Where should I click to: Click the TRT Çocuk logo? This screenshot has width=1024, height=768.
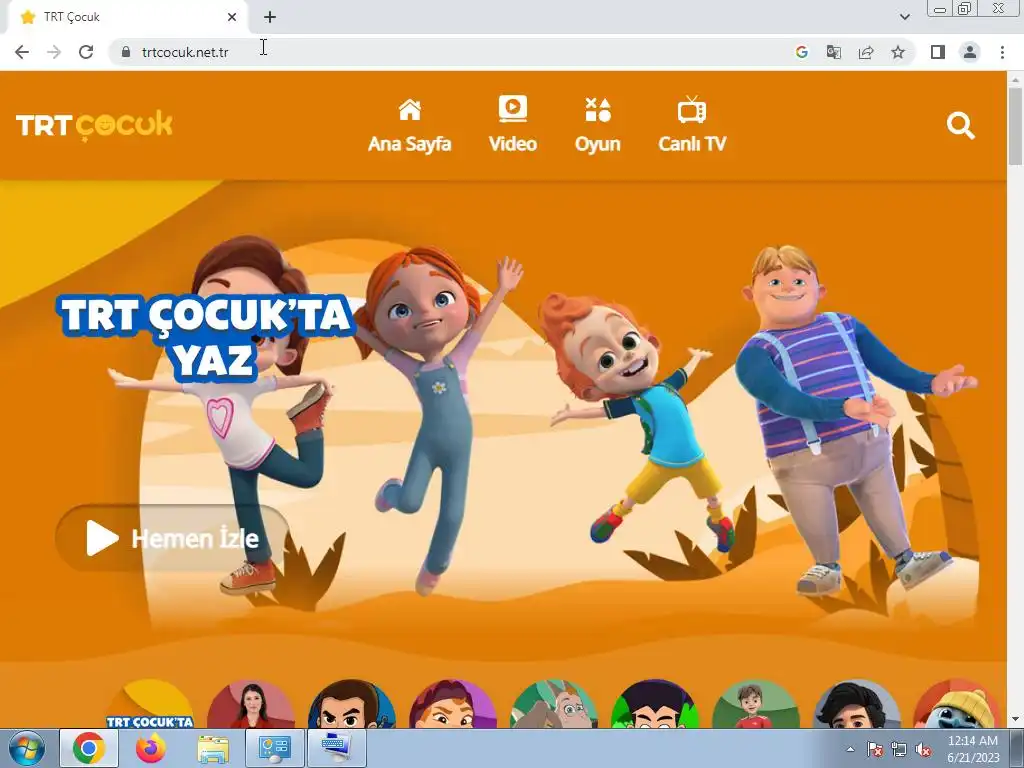tap(94, 125)
